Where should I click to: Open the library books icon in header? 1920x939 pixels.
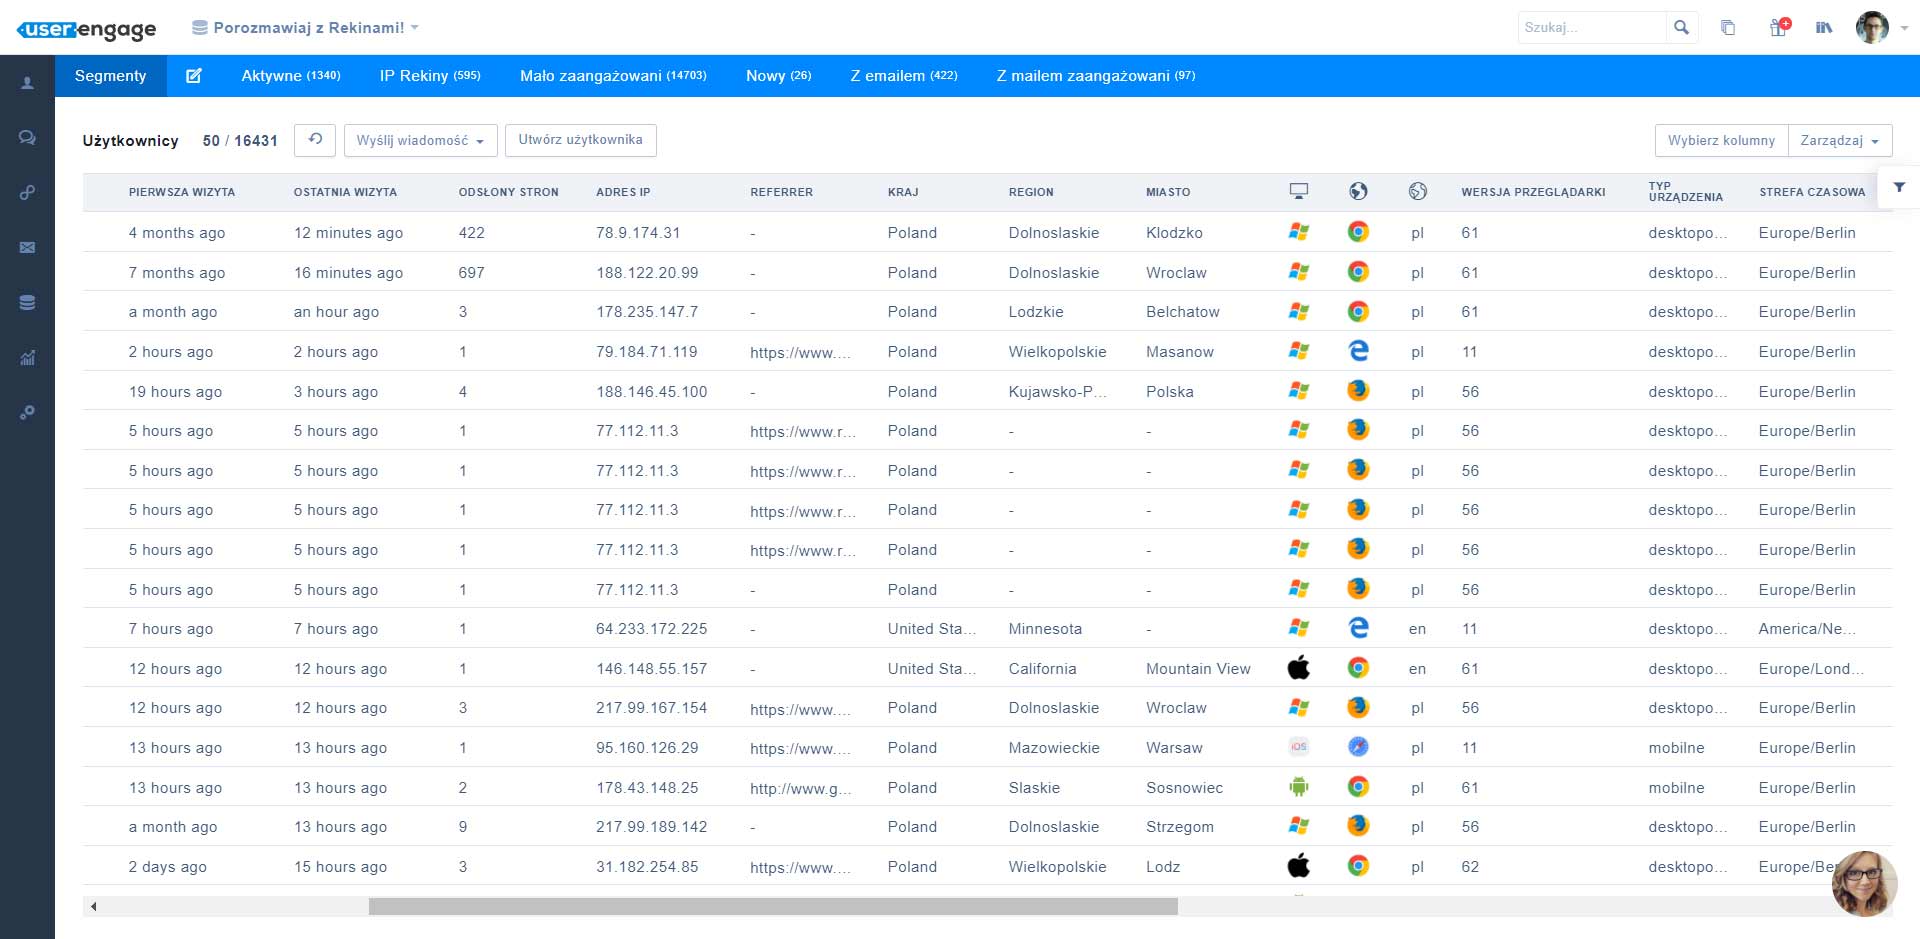1824,28
